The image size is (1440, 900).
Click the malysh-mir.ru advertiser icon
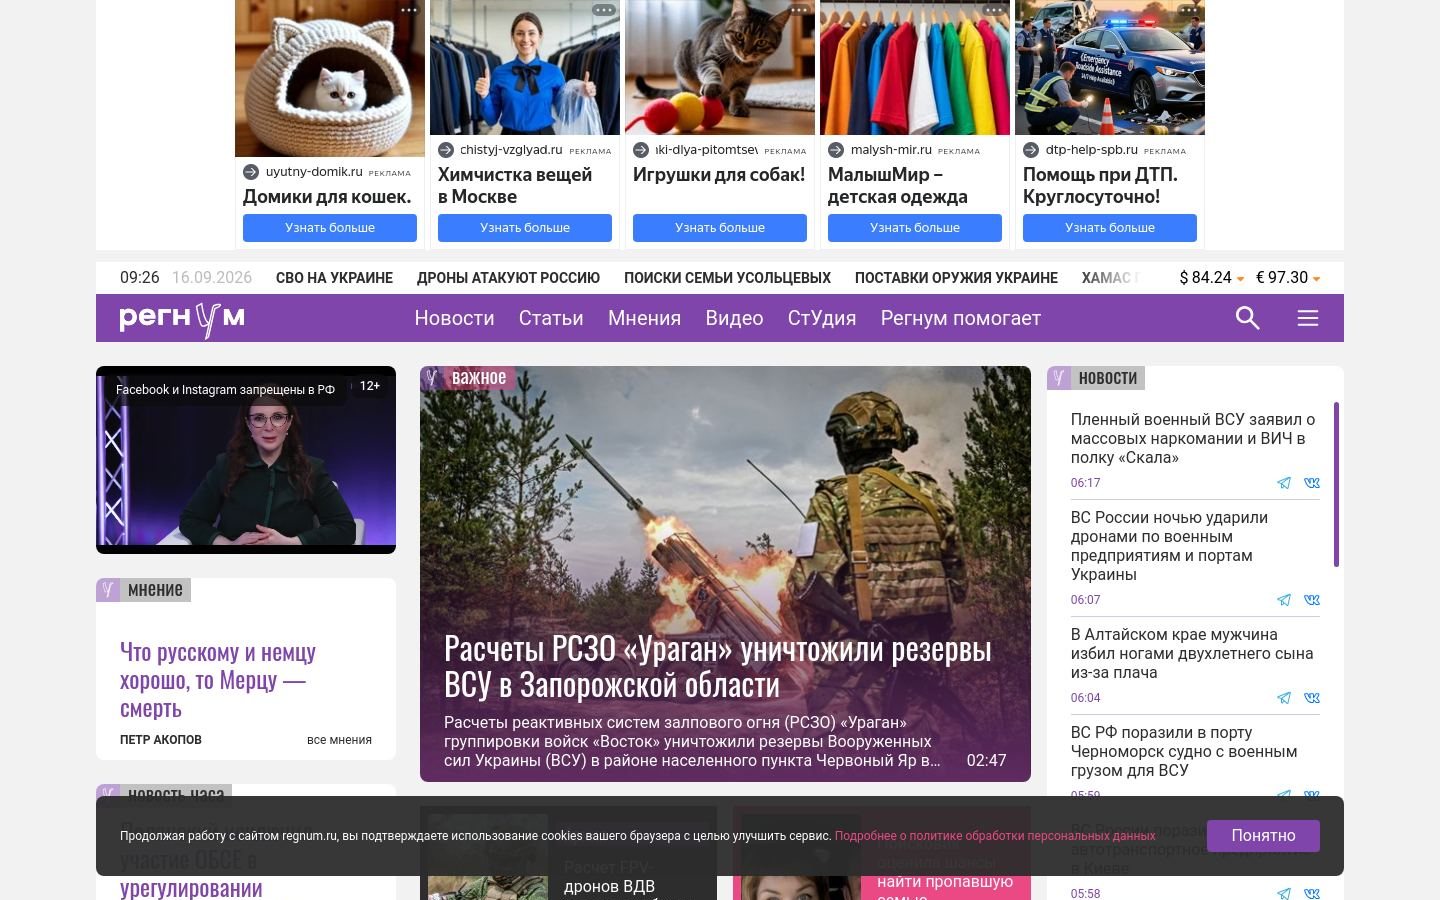pyautogui.click(x=836, y=150)
